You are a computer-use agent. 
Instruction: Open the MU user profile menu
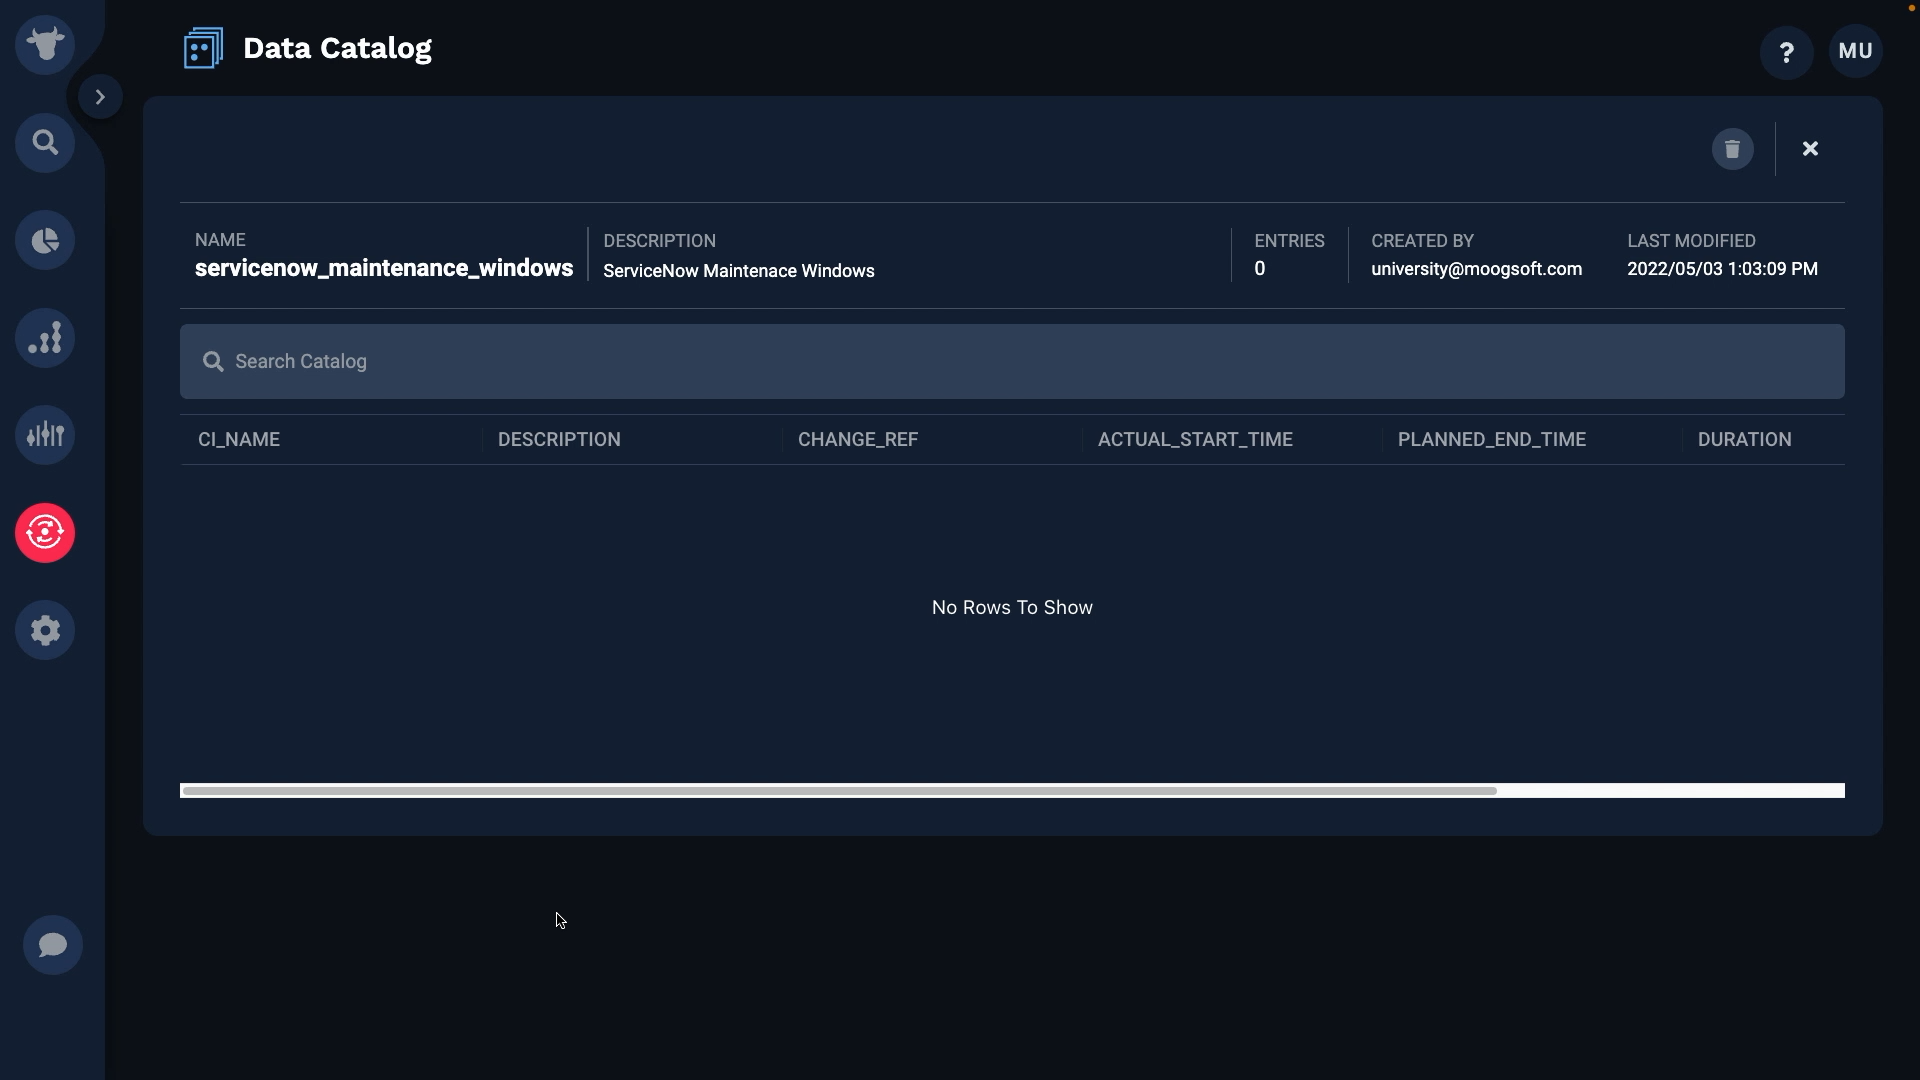coord(1856,51)
